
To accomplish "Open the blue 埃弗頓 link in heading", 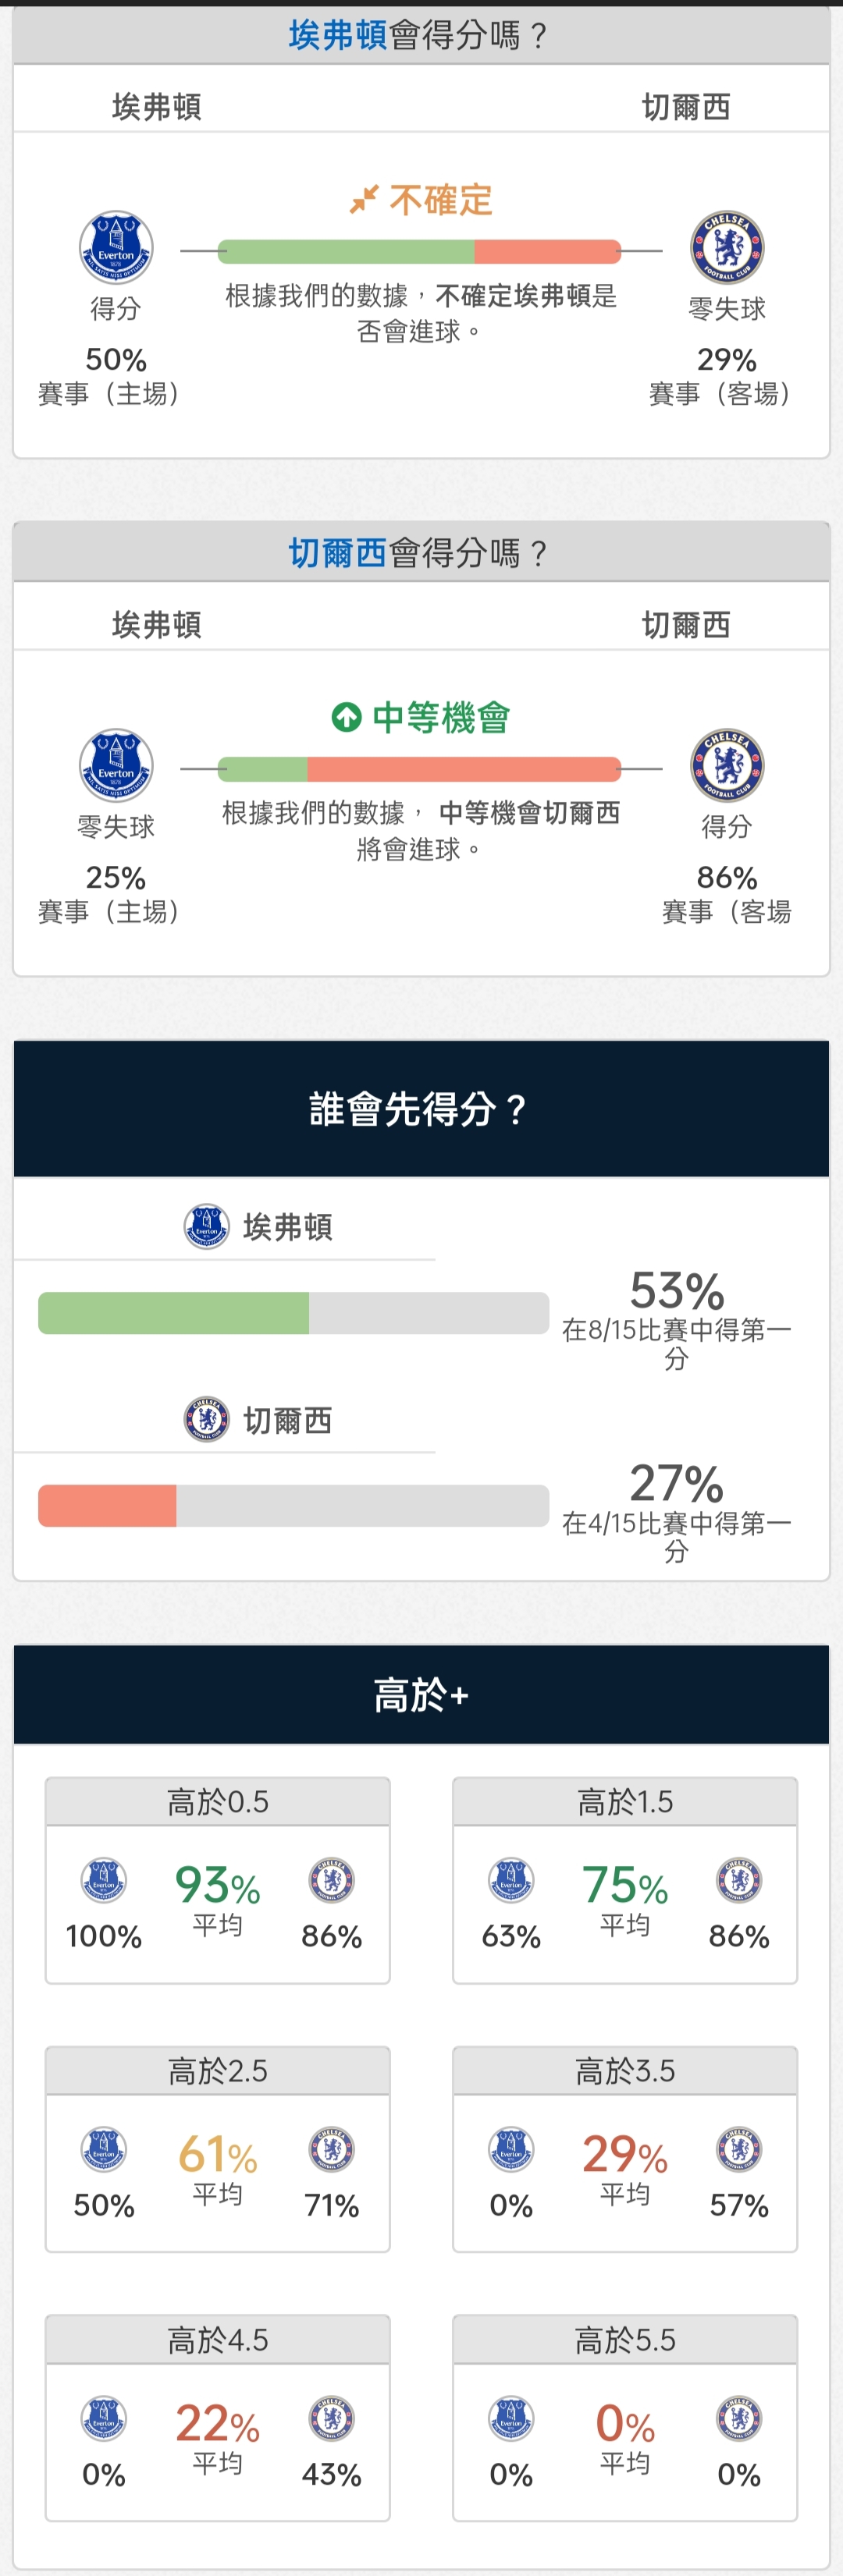I will pyautogui.click(x=338, y=35).
